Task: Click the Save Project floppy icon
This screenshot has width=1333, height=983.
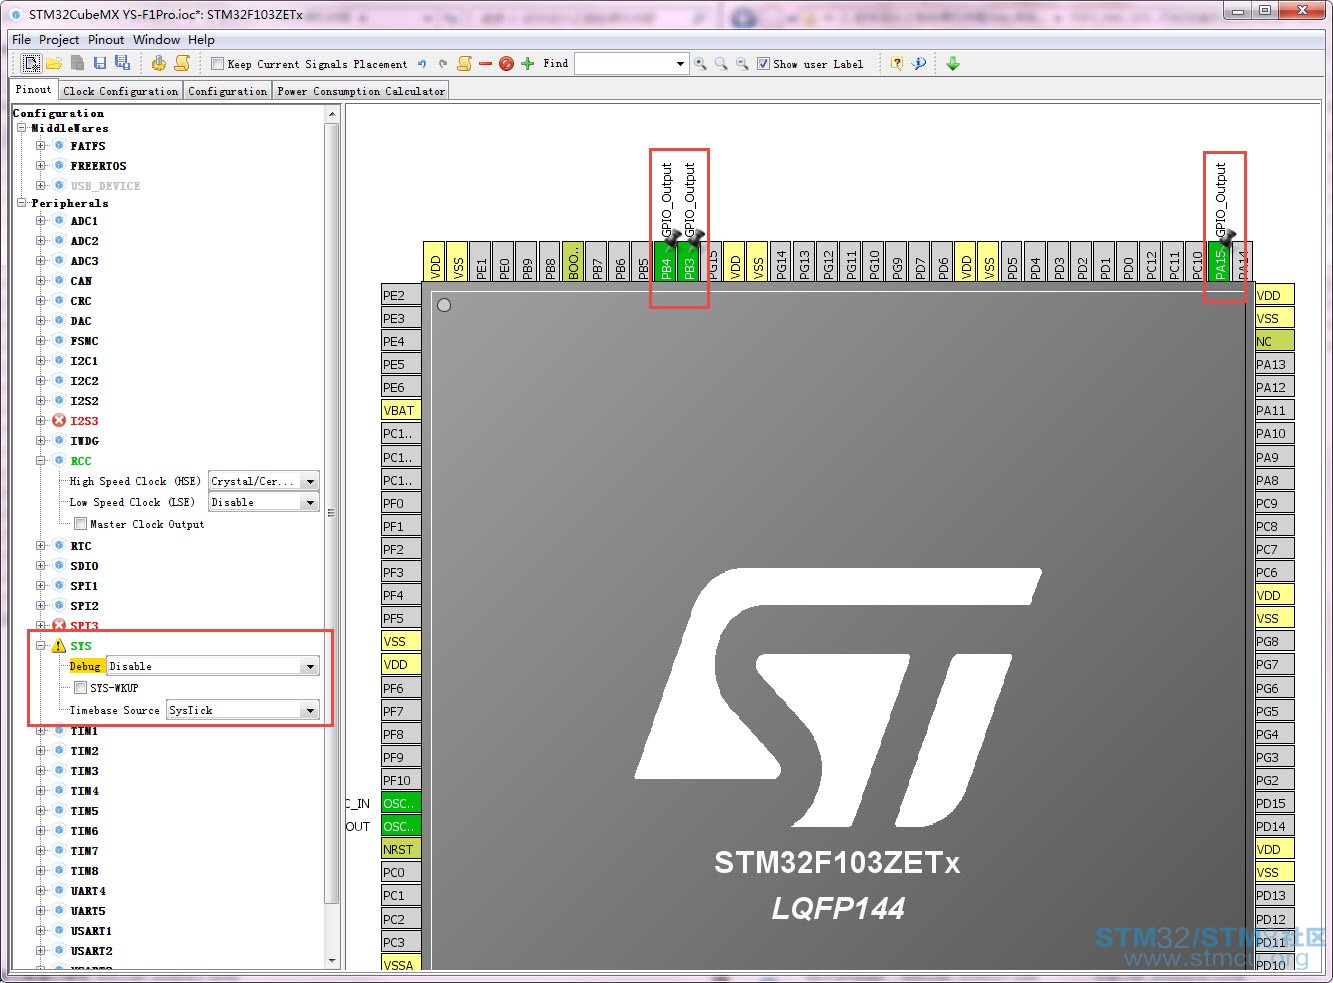Action: (100, 64)
